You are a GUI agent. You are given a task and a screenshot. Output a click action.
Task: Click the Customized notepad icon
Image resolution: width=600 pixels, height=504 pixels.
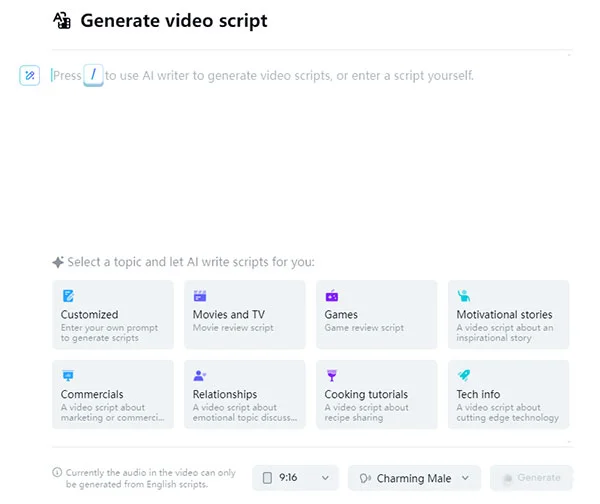pyautogui.click(x=68, y=296)
